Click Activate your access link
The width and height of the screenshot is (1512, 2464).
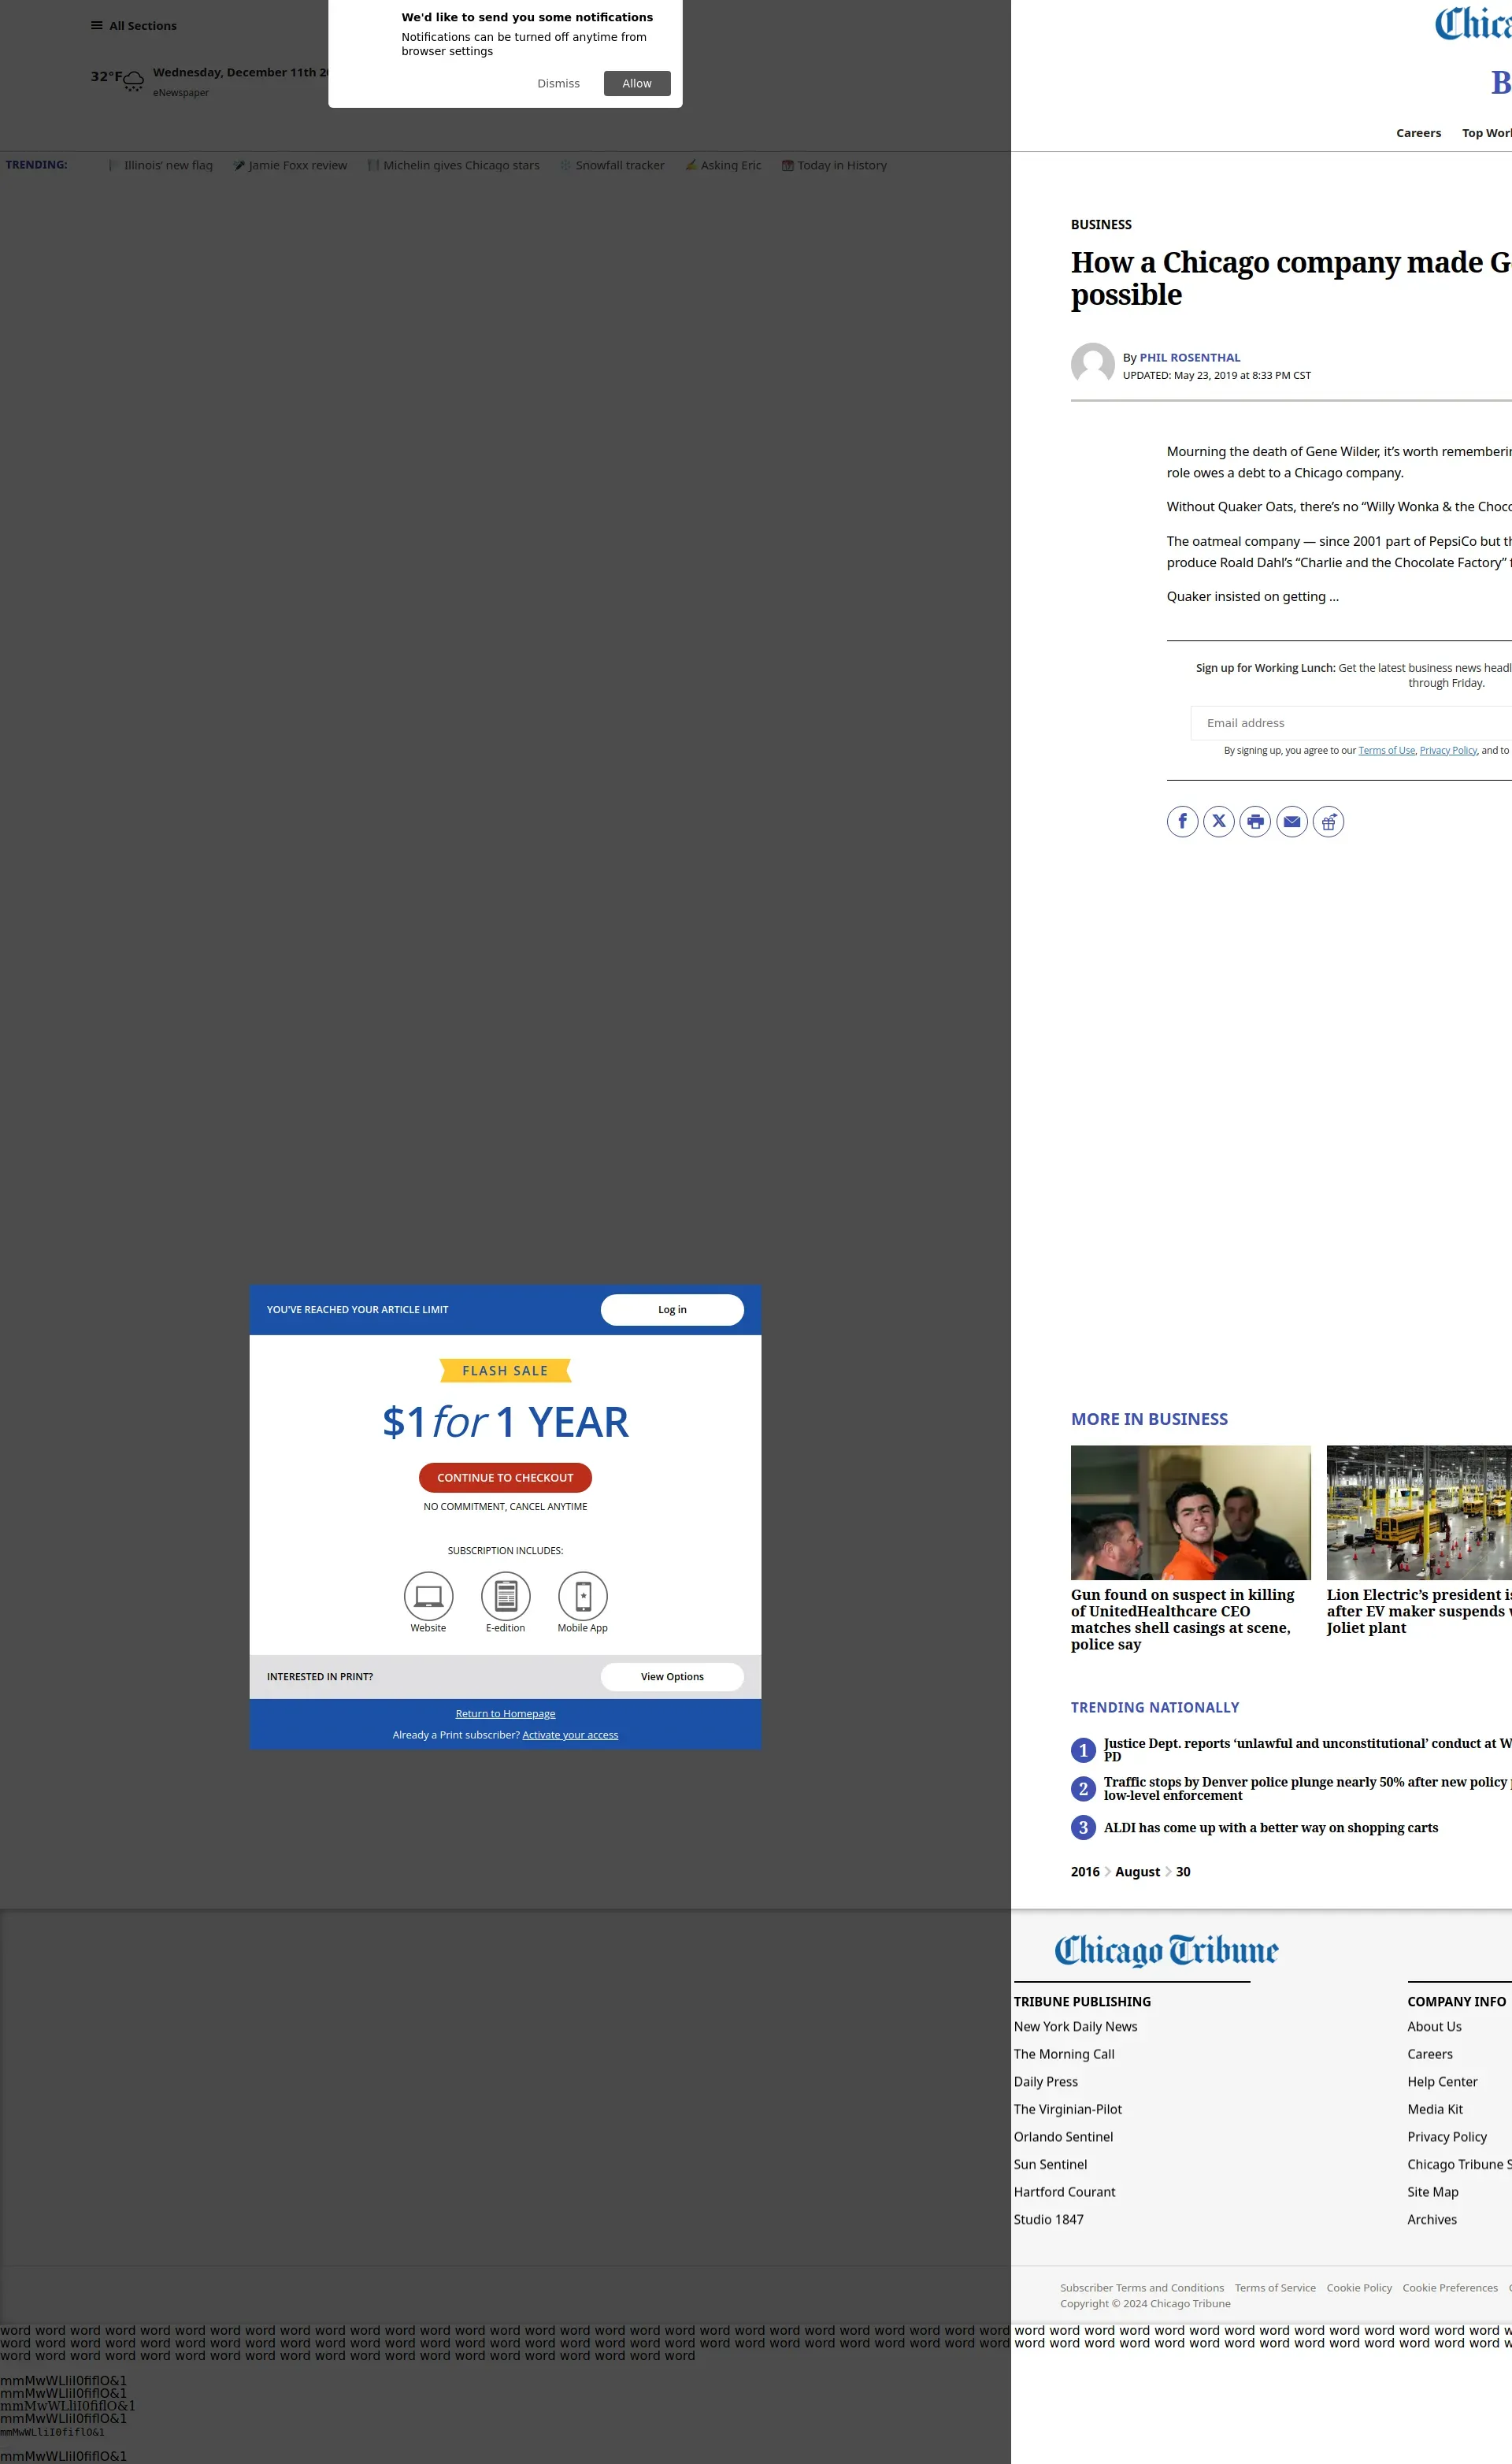point(570,1735)
